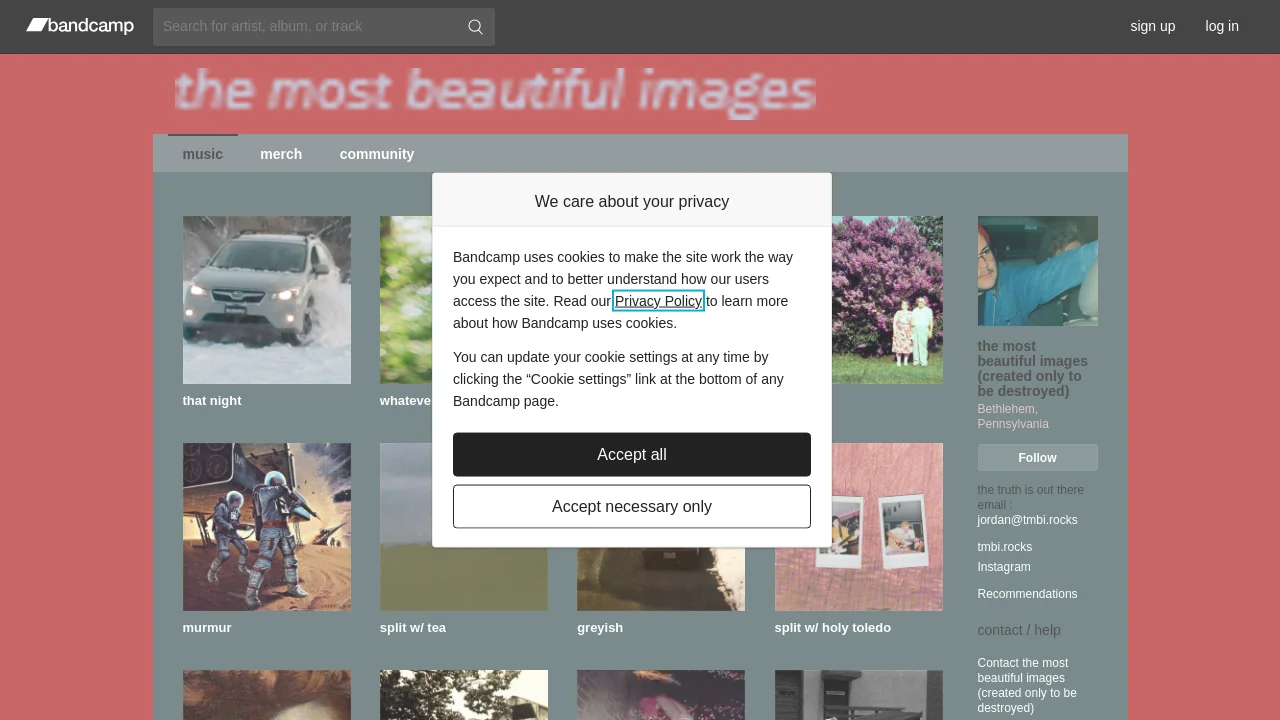This screenshot has height=720, width=1280.
Task: Open the log in link
Action: 1222,26
